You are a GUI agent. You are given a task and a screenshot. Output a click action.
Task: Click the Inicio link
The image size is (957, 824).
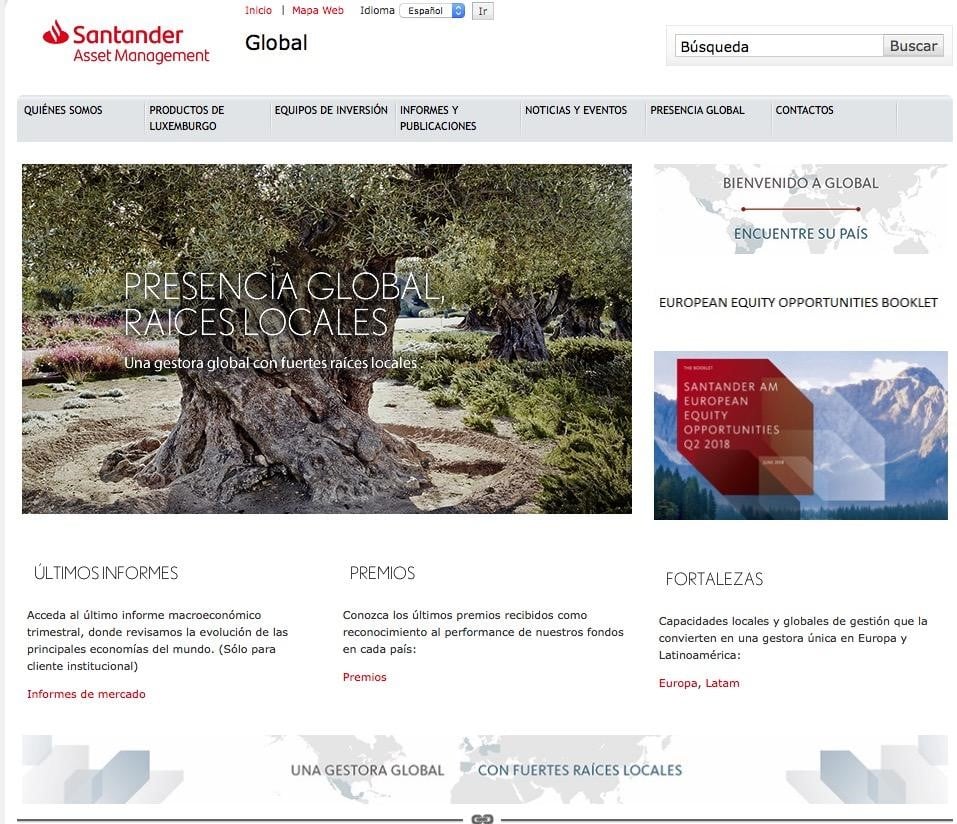click(258, 10)
